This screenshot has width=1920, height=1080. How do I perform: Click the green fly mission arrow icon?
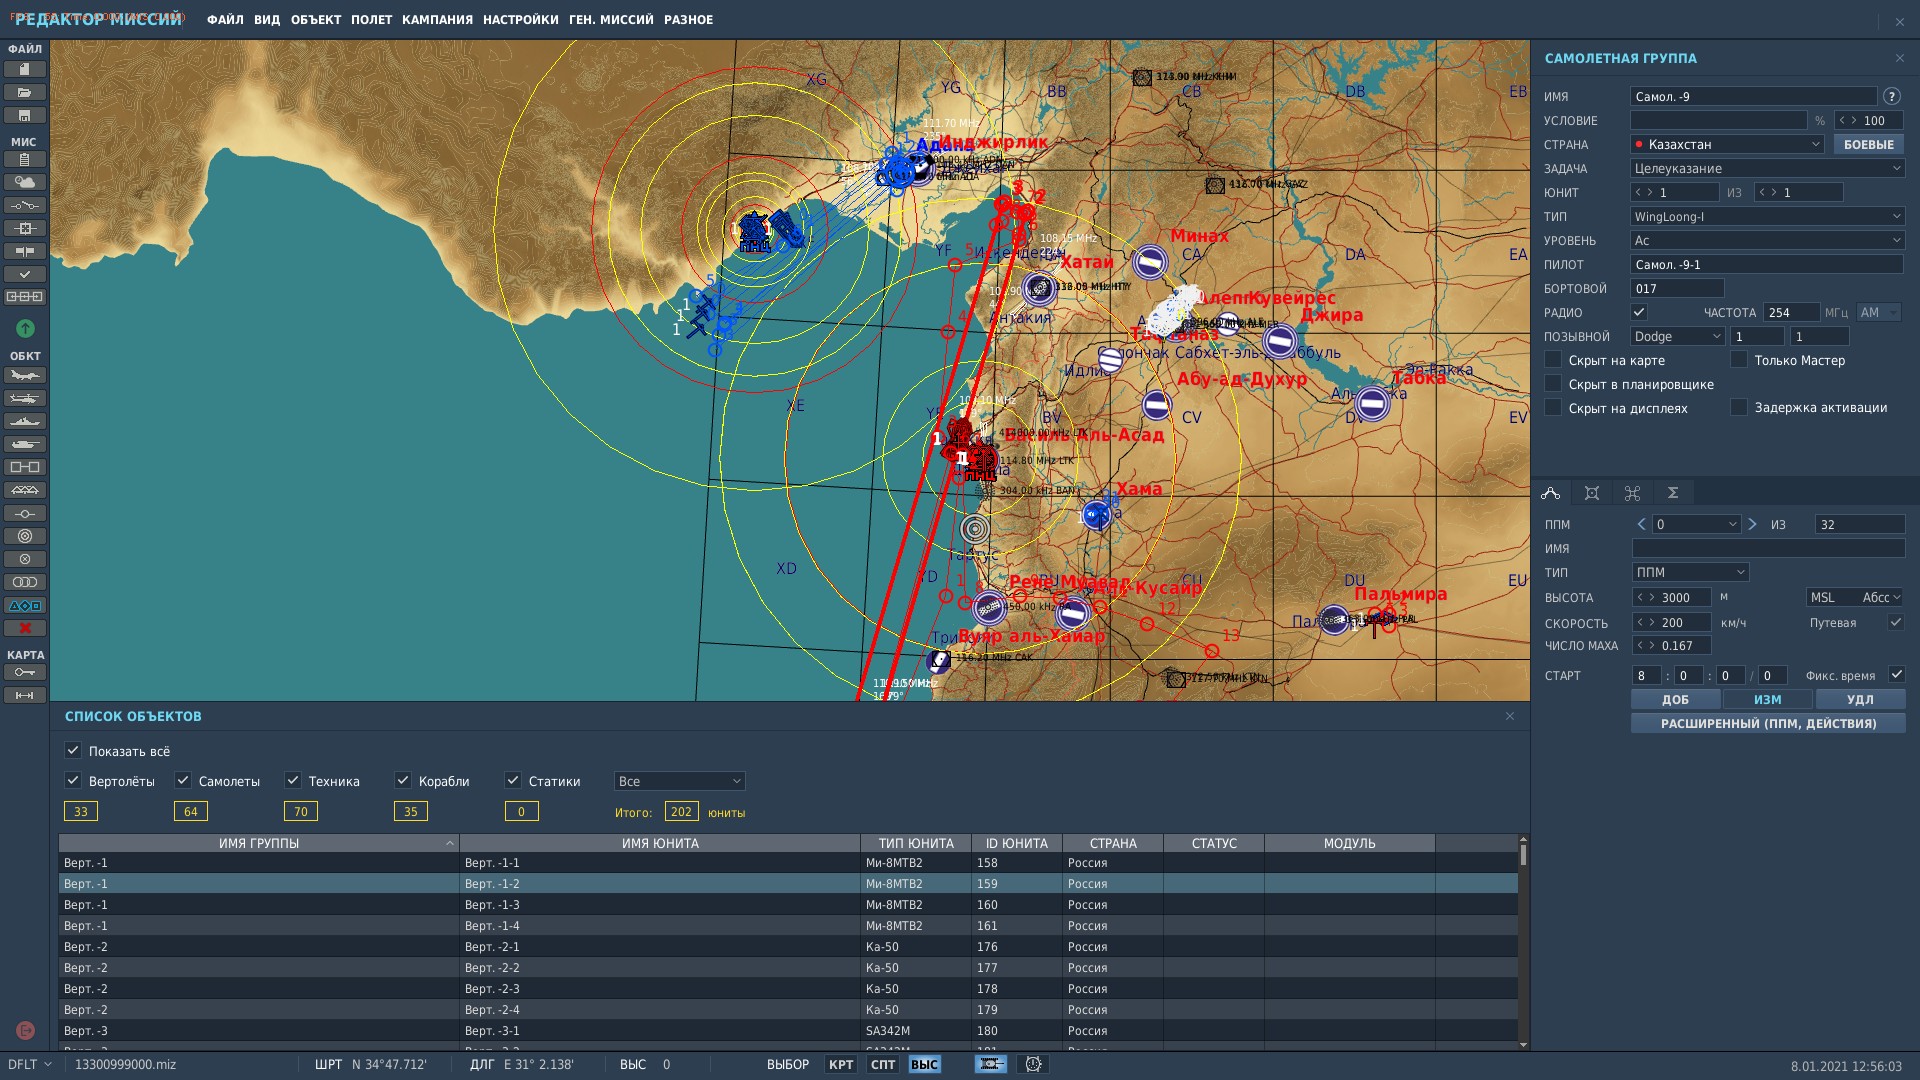25,328
